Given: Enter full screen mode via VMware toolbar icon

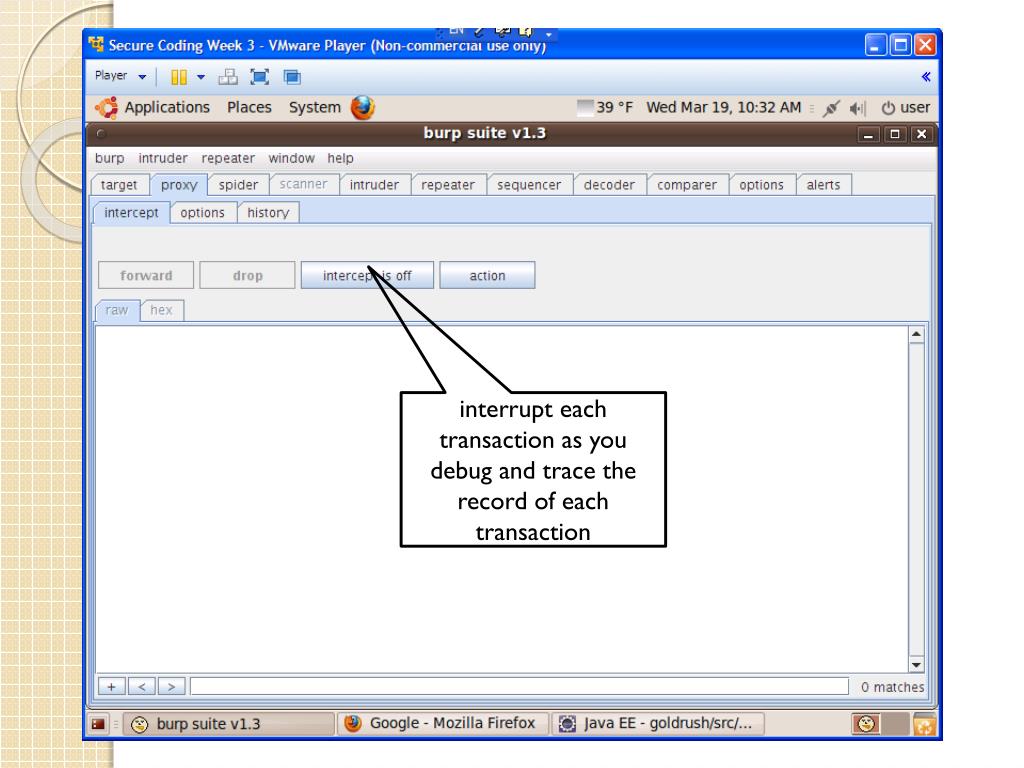Looking at the screenshot, I should [x=260, y=77].
